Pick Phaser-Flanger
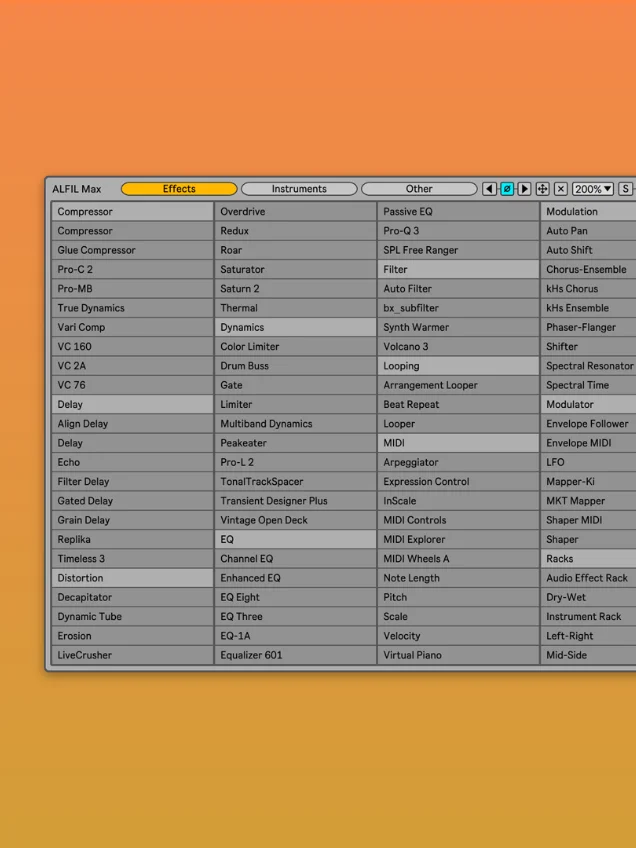This screenshot has height=848, width=636. point(588,327)
